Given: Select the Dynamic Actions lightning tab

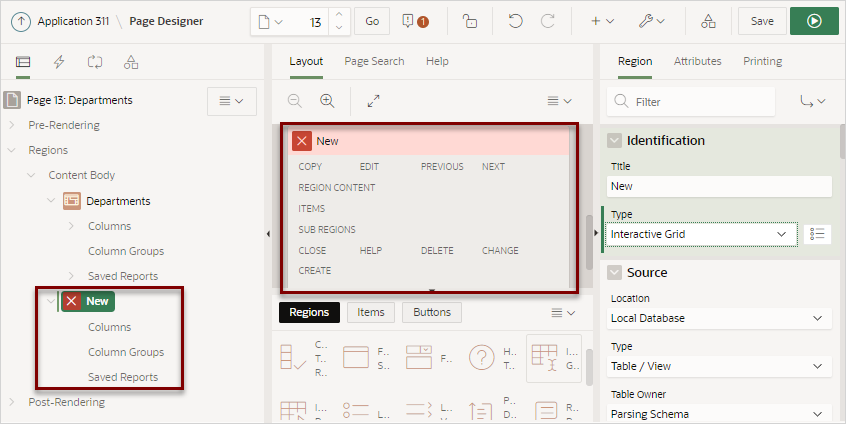Looking at the screenshot, I should pyautogui.click(x=59, y=62).
